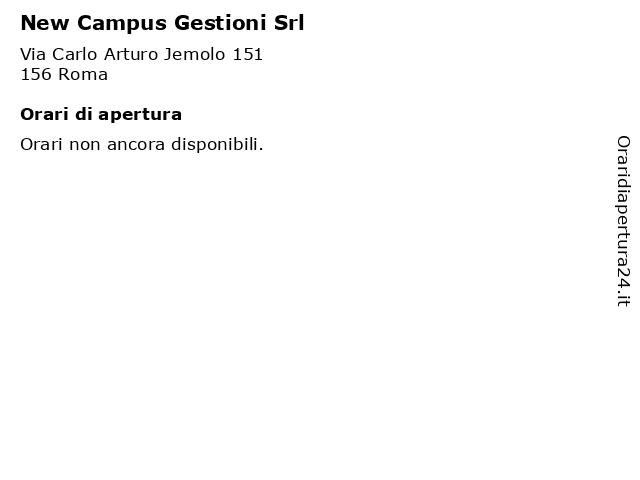The width and height of the screenshot is (640, 480).
Task: Click the word New in the title
Action: (45, 23)
